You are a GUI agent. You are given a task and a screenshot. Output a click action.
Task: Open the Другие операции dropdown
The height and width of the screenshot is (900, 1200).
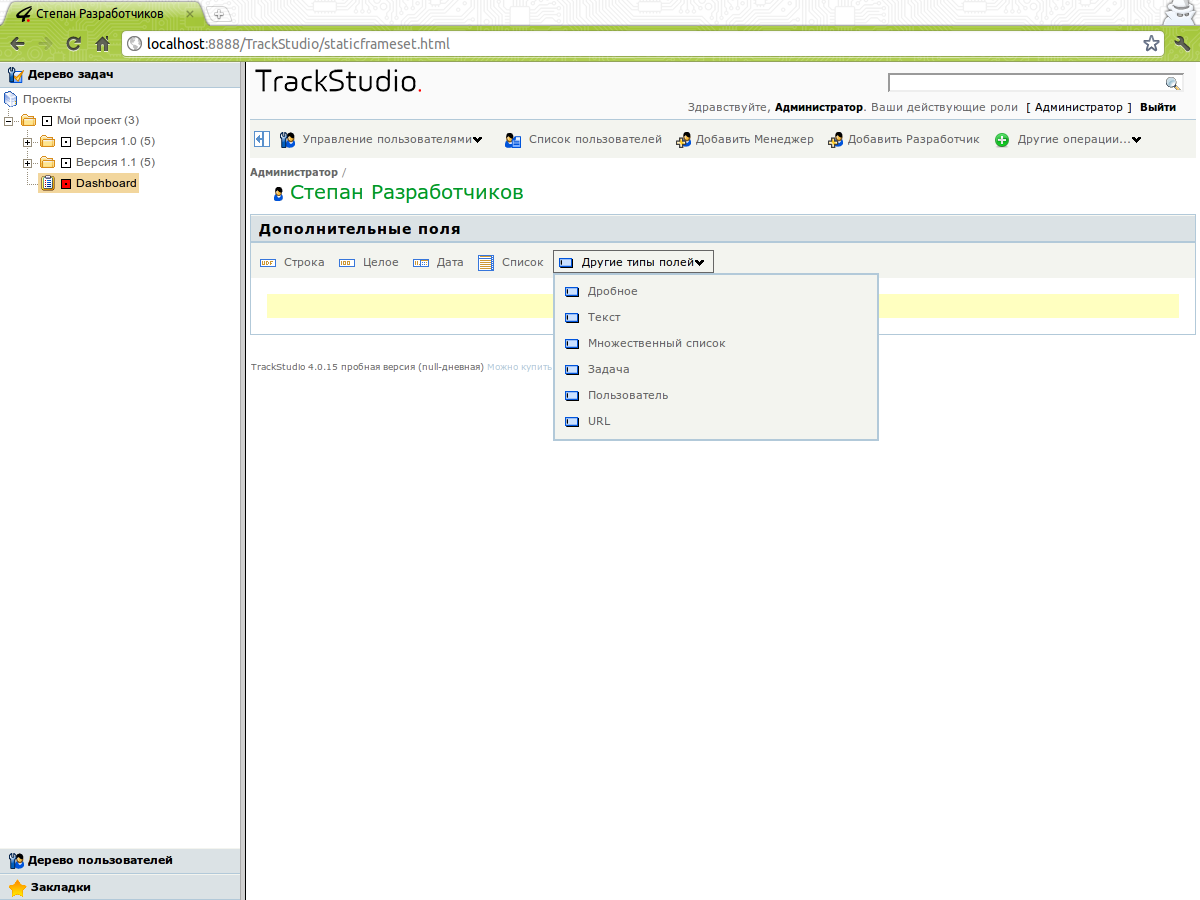1080,140
